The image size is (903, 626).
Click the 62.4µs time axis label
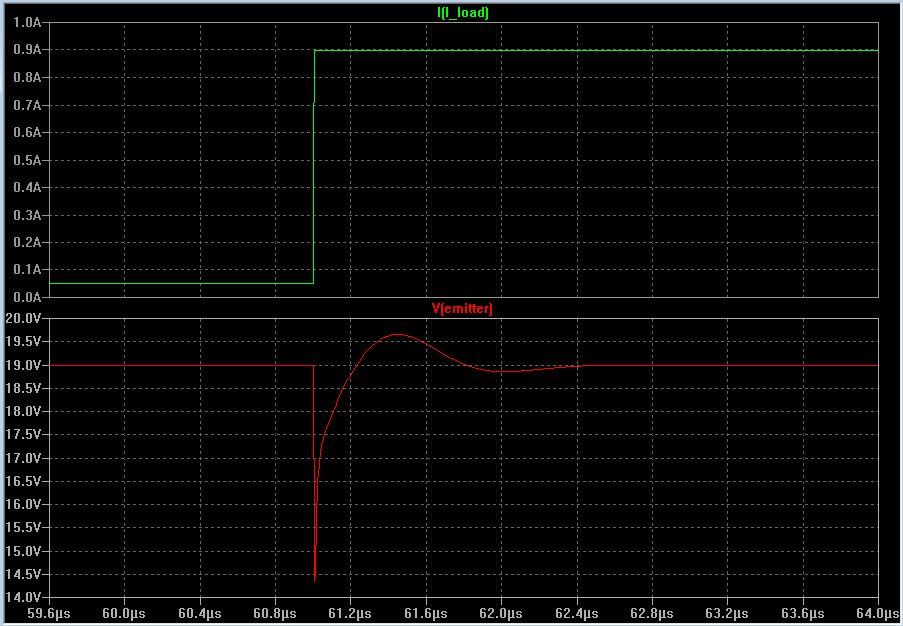point(576,613)
